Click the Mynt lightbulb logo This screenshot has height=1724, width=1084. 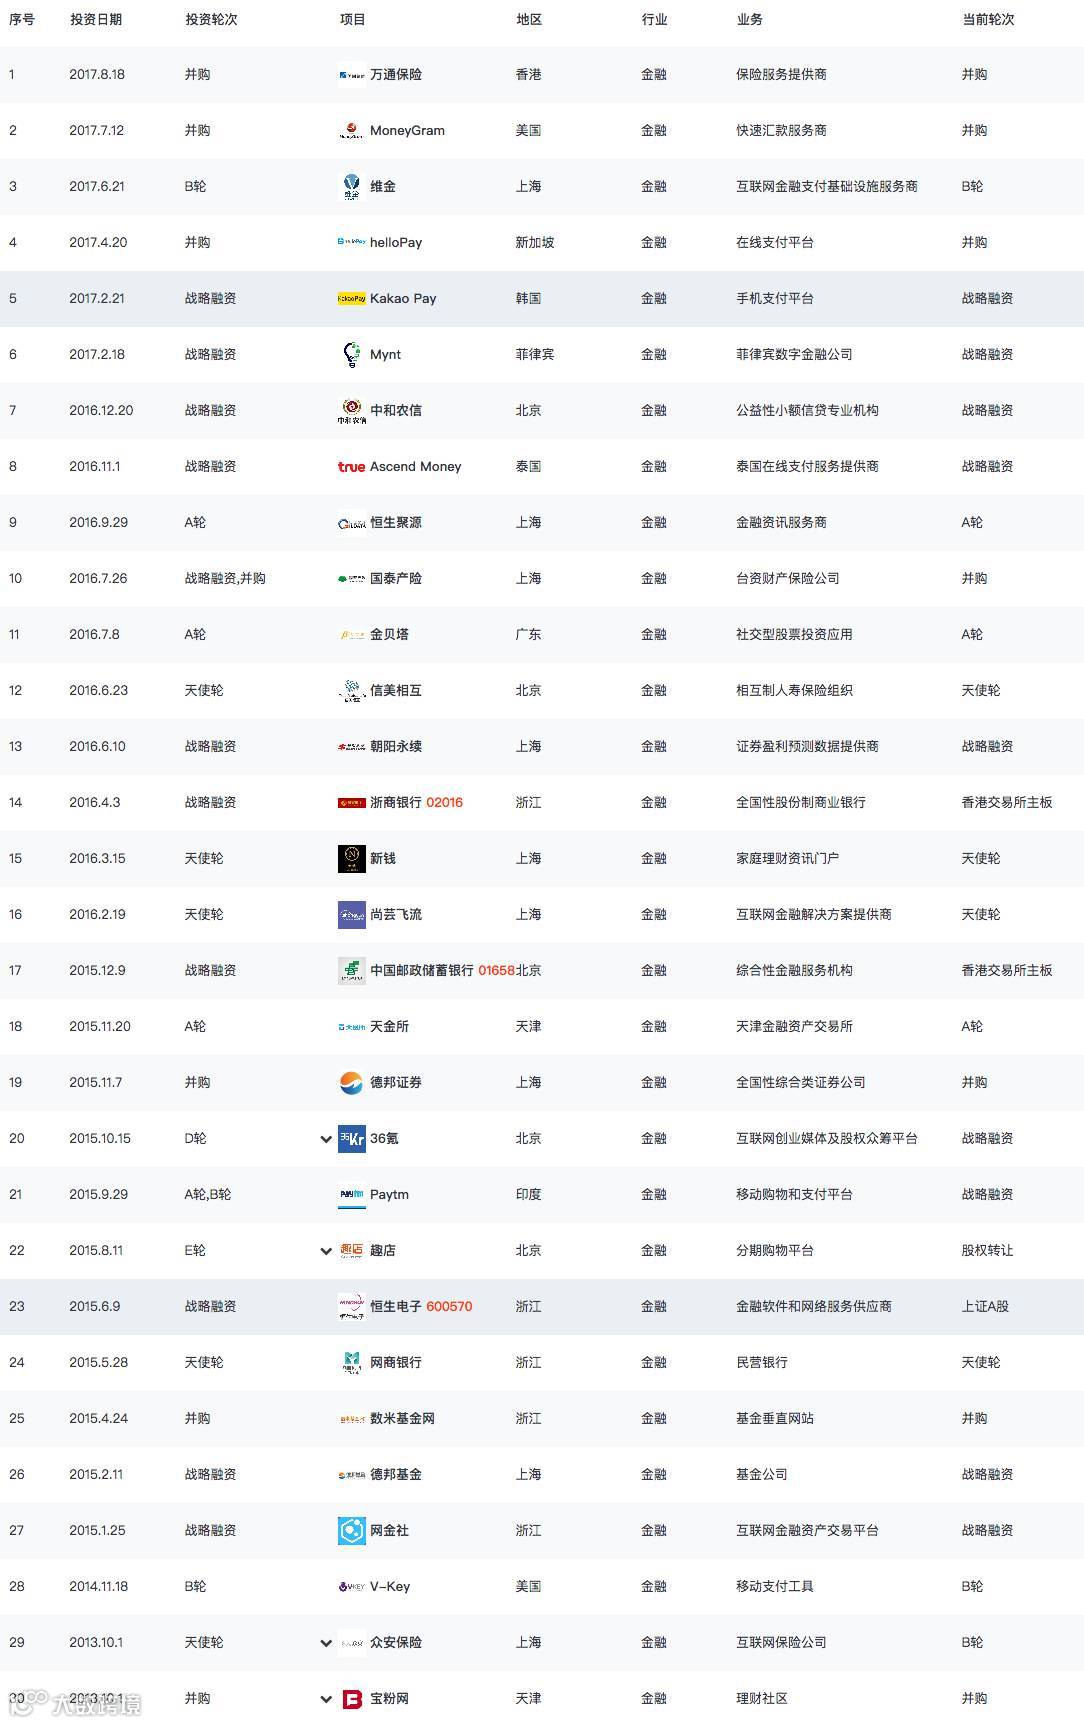[351, 355]
